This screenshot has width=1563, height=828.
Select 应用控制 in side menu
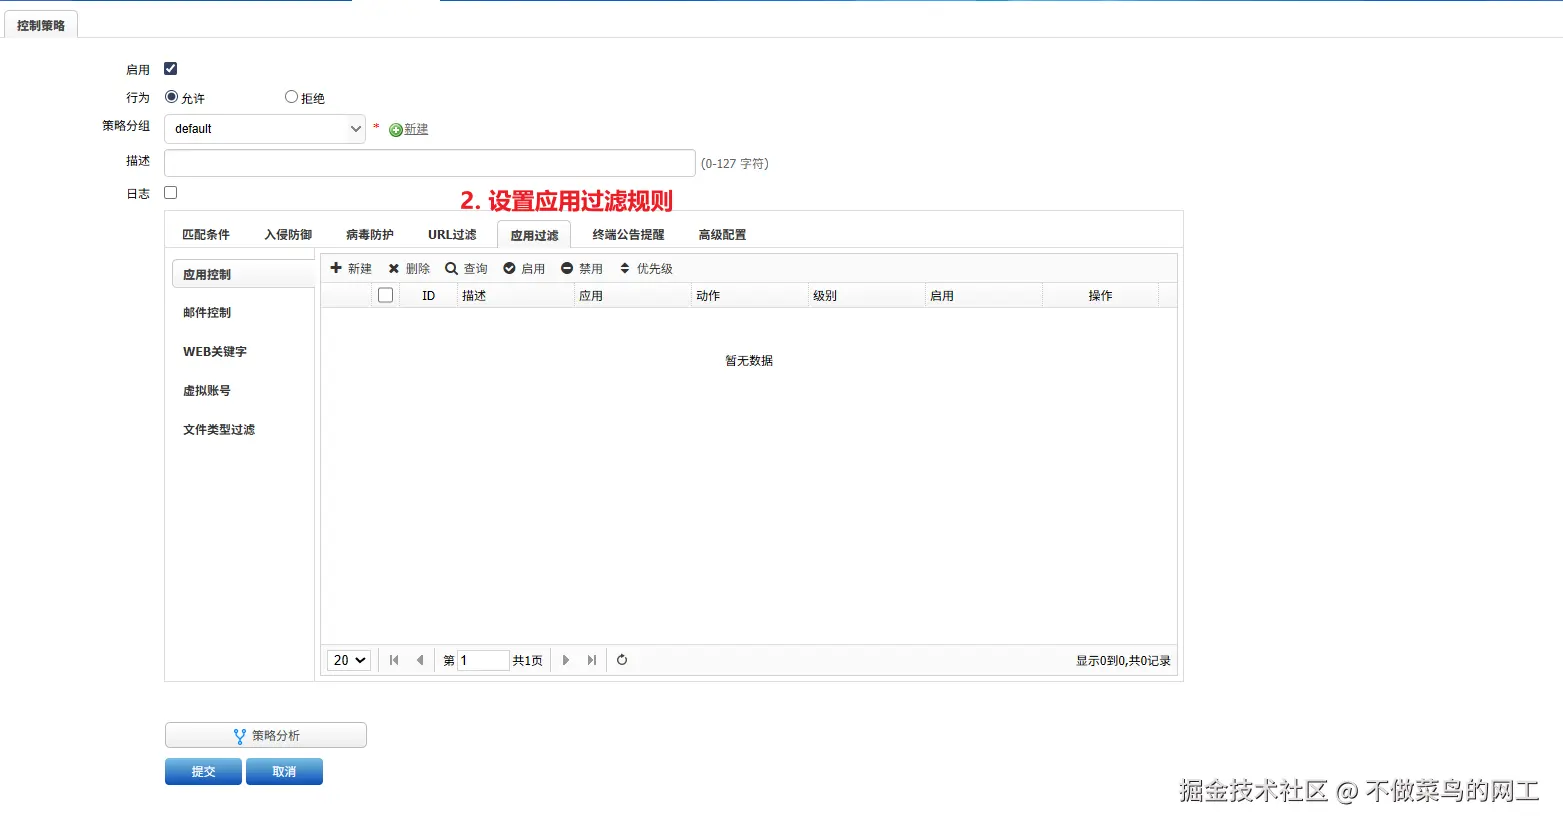[x=243, y=274]
